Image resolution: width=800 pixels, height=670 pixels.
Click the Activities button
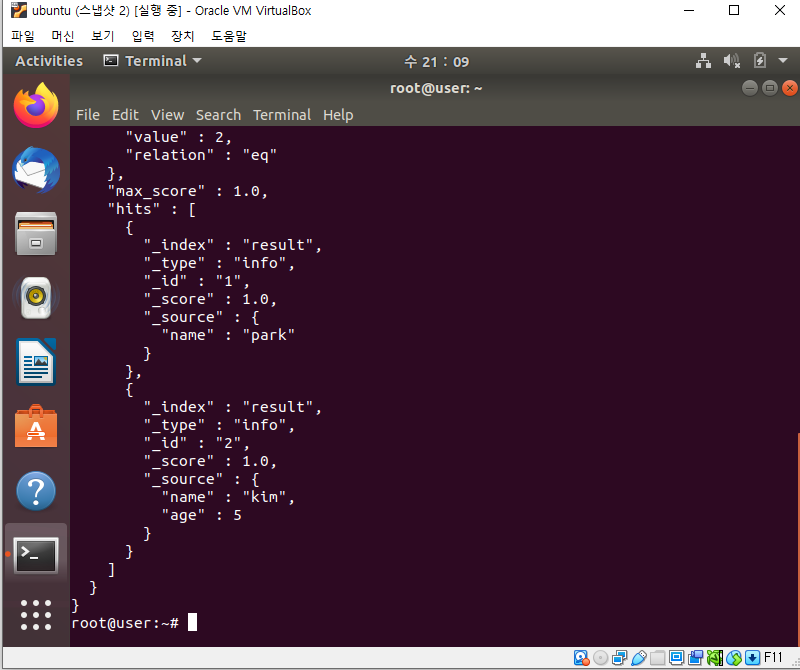pos(49,61)
